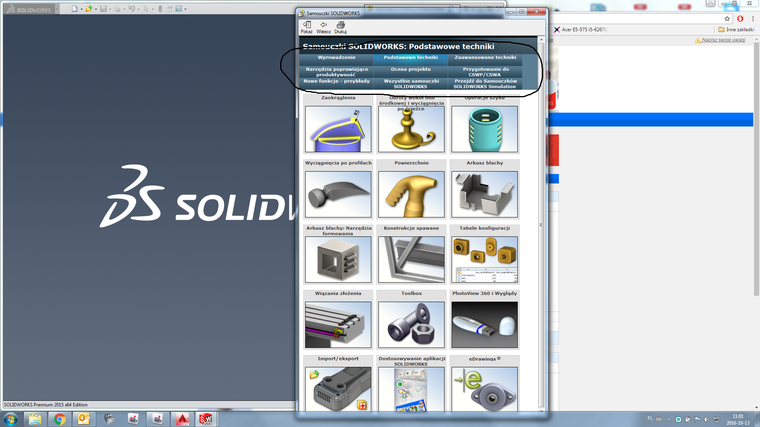Click Chrome bookmark star icon
The image size is (760, 427).
727,18
